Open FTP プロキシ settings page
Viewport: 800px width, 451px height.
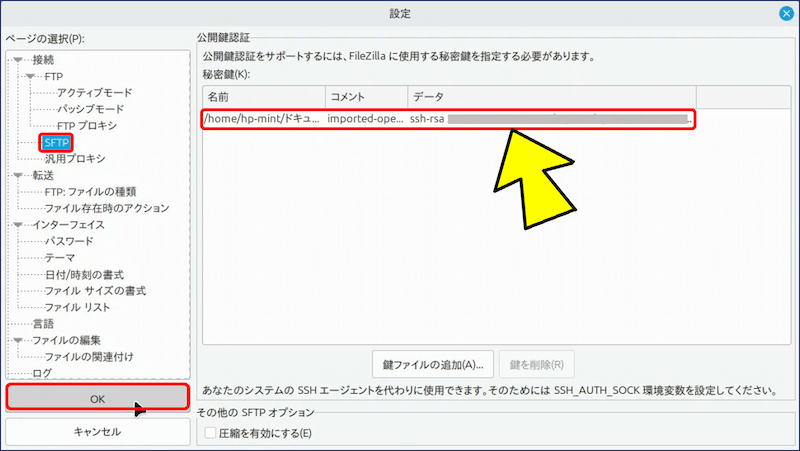tap(87, 126)
